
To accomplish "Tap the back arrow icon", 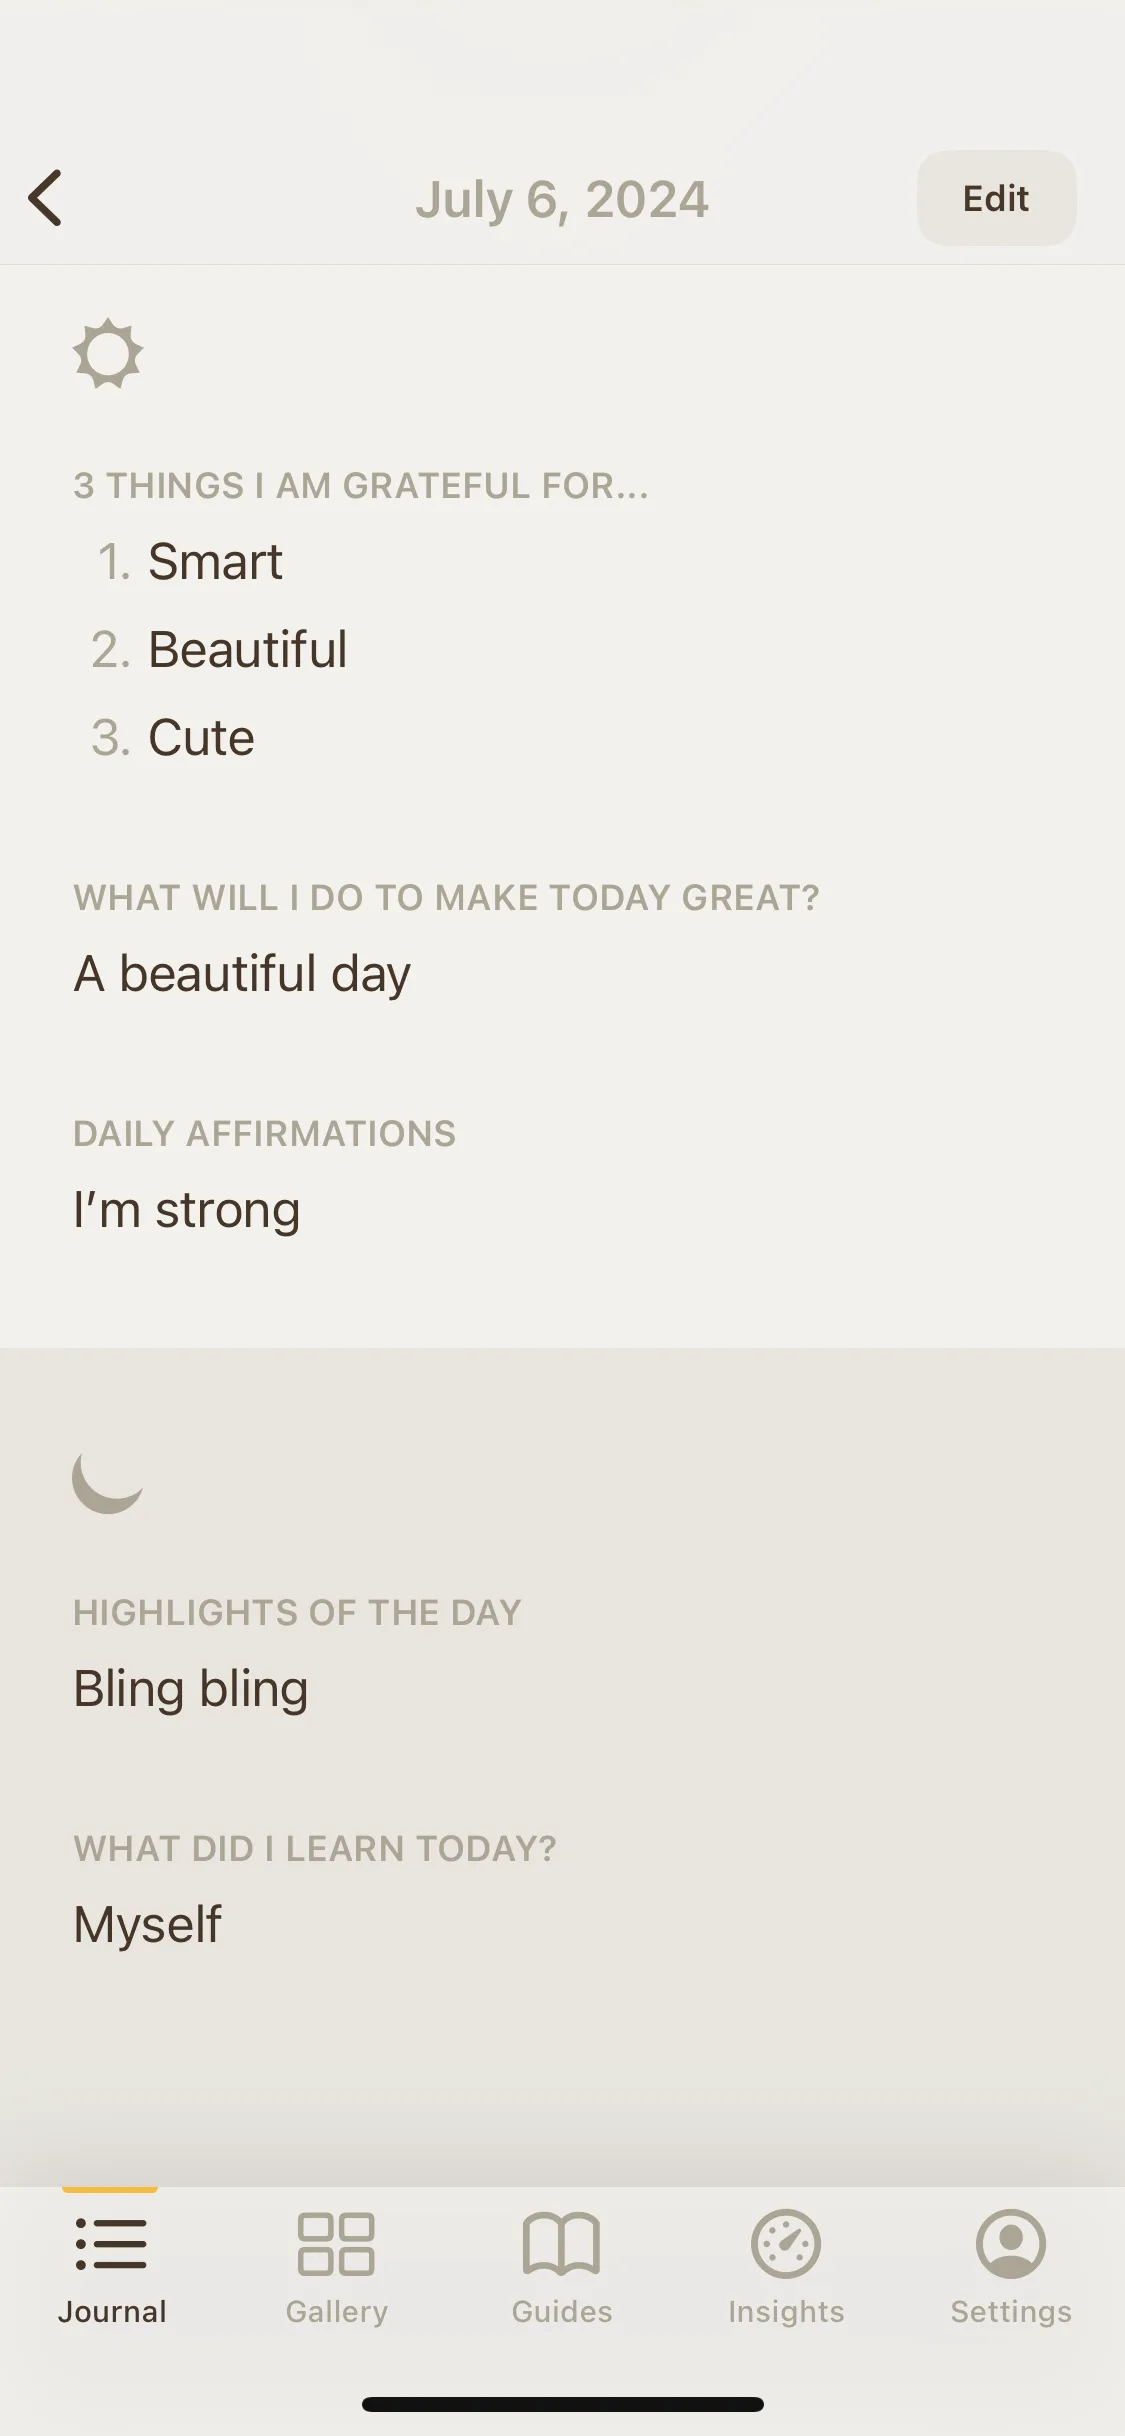I will click(46, 198).
